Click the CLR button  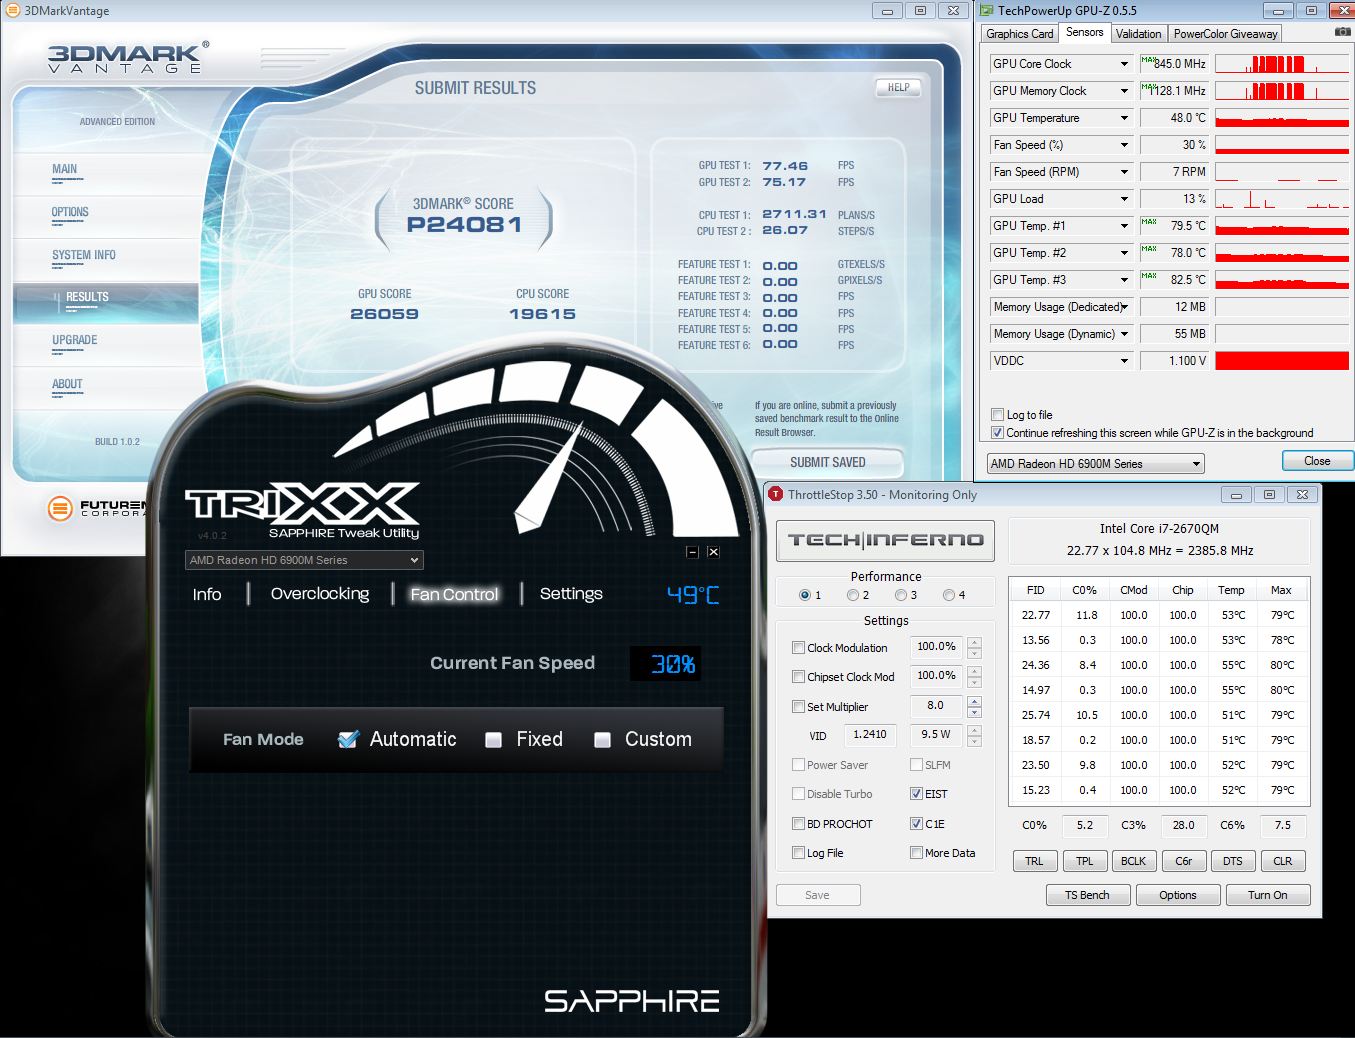tap(1282, 861)
